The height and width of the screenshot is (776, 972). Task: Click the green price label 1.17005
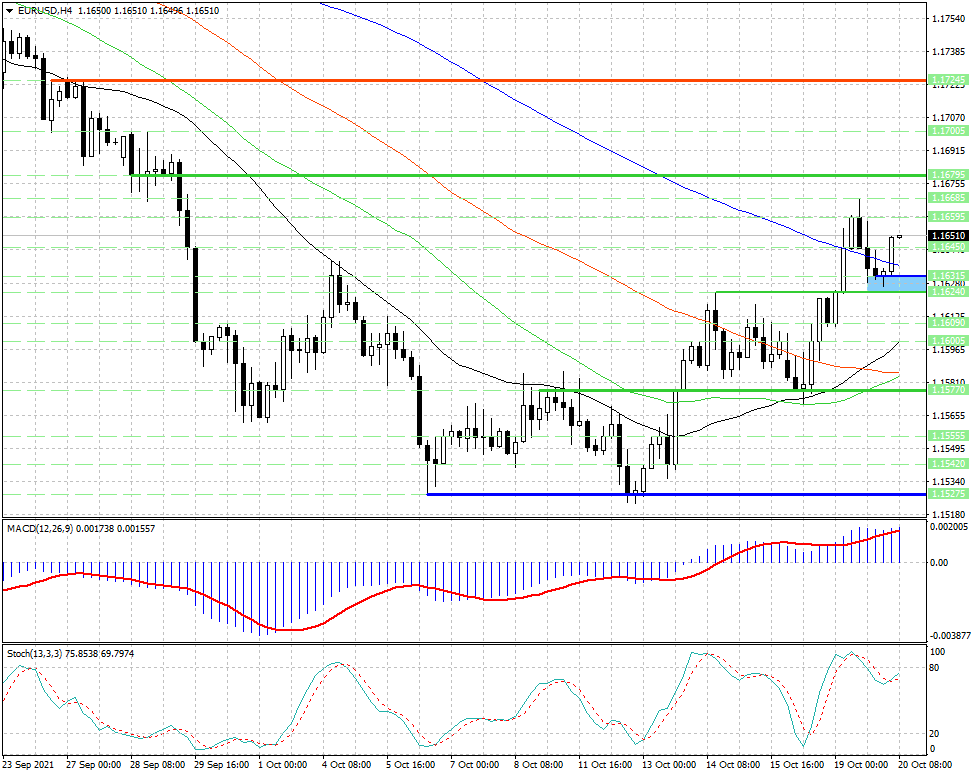tap(948, 131)
